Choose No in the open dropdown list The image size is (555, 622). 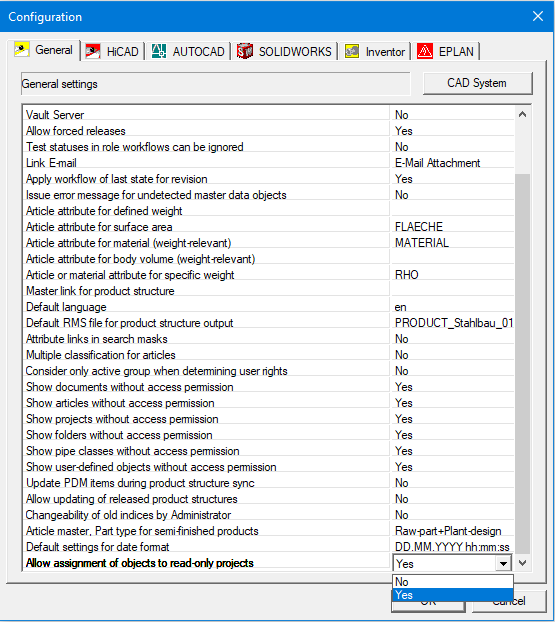coord(453,582)
